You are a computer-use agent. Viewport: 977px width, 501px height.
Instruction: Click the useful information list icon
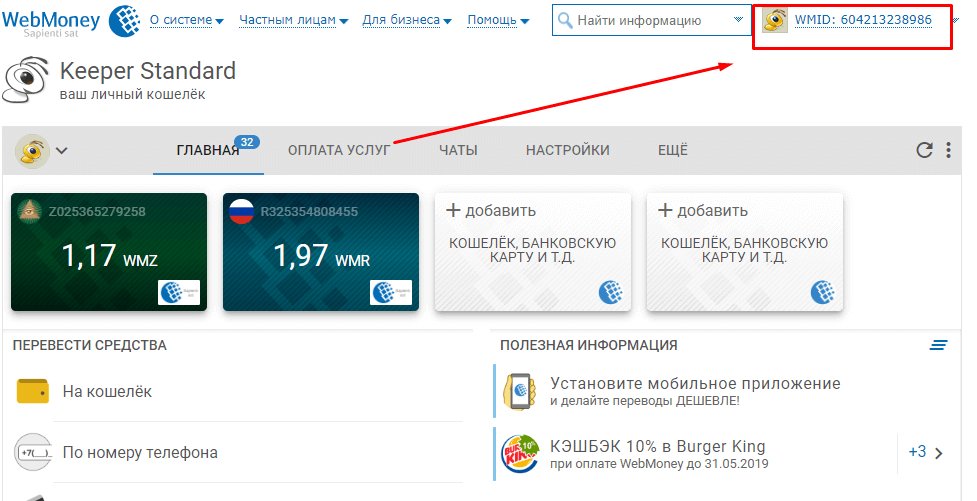click(x=938, y=345)
